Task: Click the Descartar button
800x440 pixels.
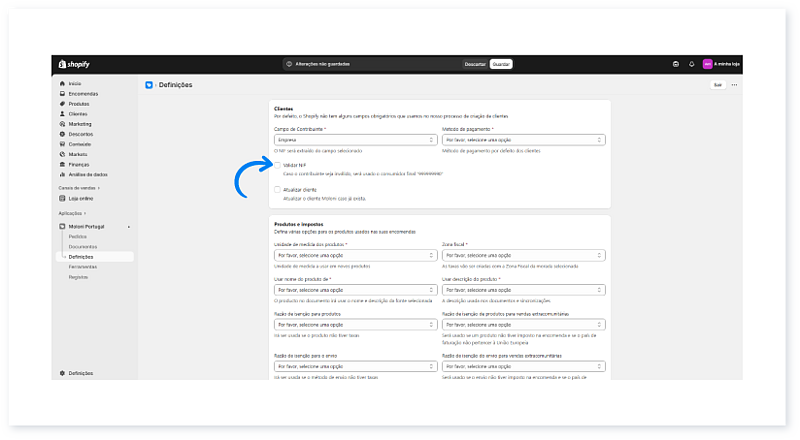Action: (x=475, y=64)
